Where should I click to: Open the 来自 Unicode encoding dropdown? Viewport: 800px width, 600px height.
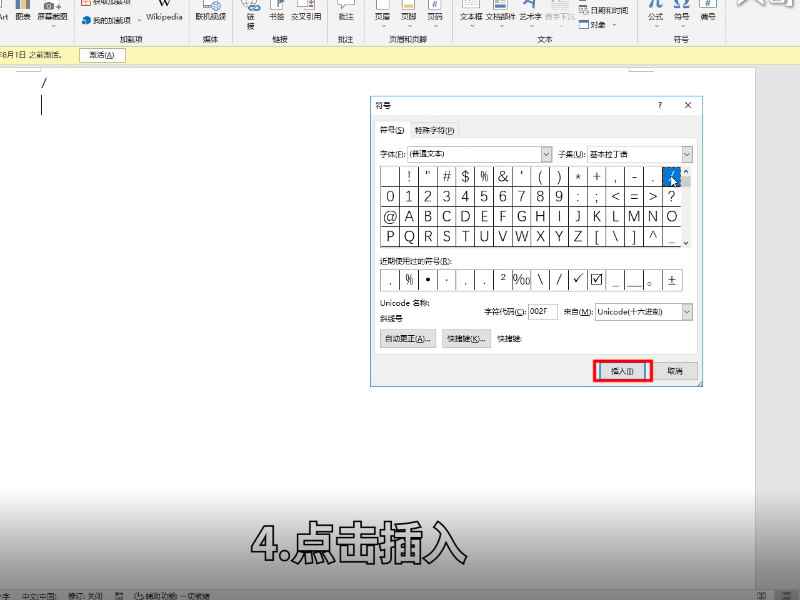coord(686,311)
